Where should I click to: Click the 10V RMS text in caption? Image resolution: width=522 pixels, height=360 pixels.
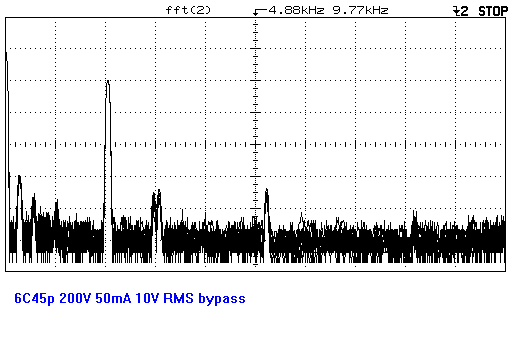(x=164, y=298)
